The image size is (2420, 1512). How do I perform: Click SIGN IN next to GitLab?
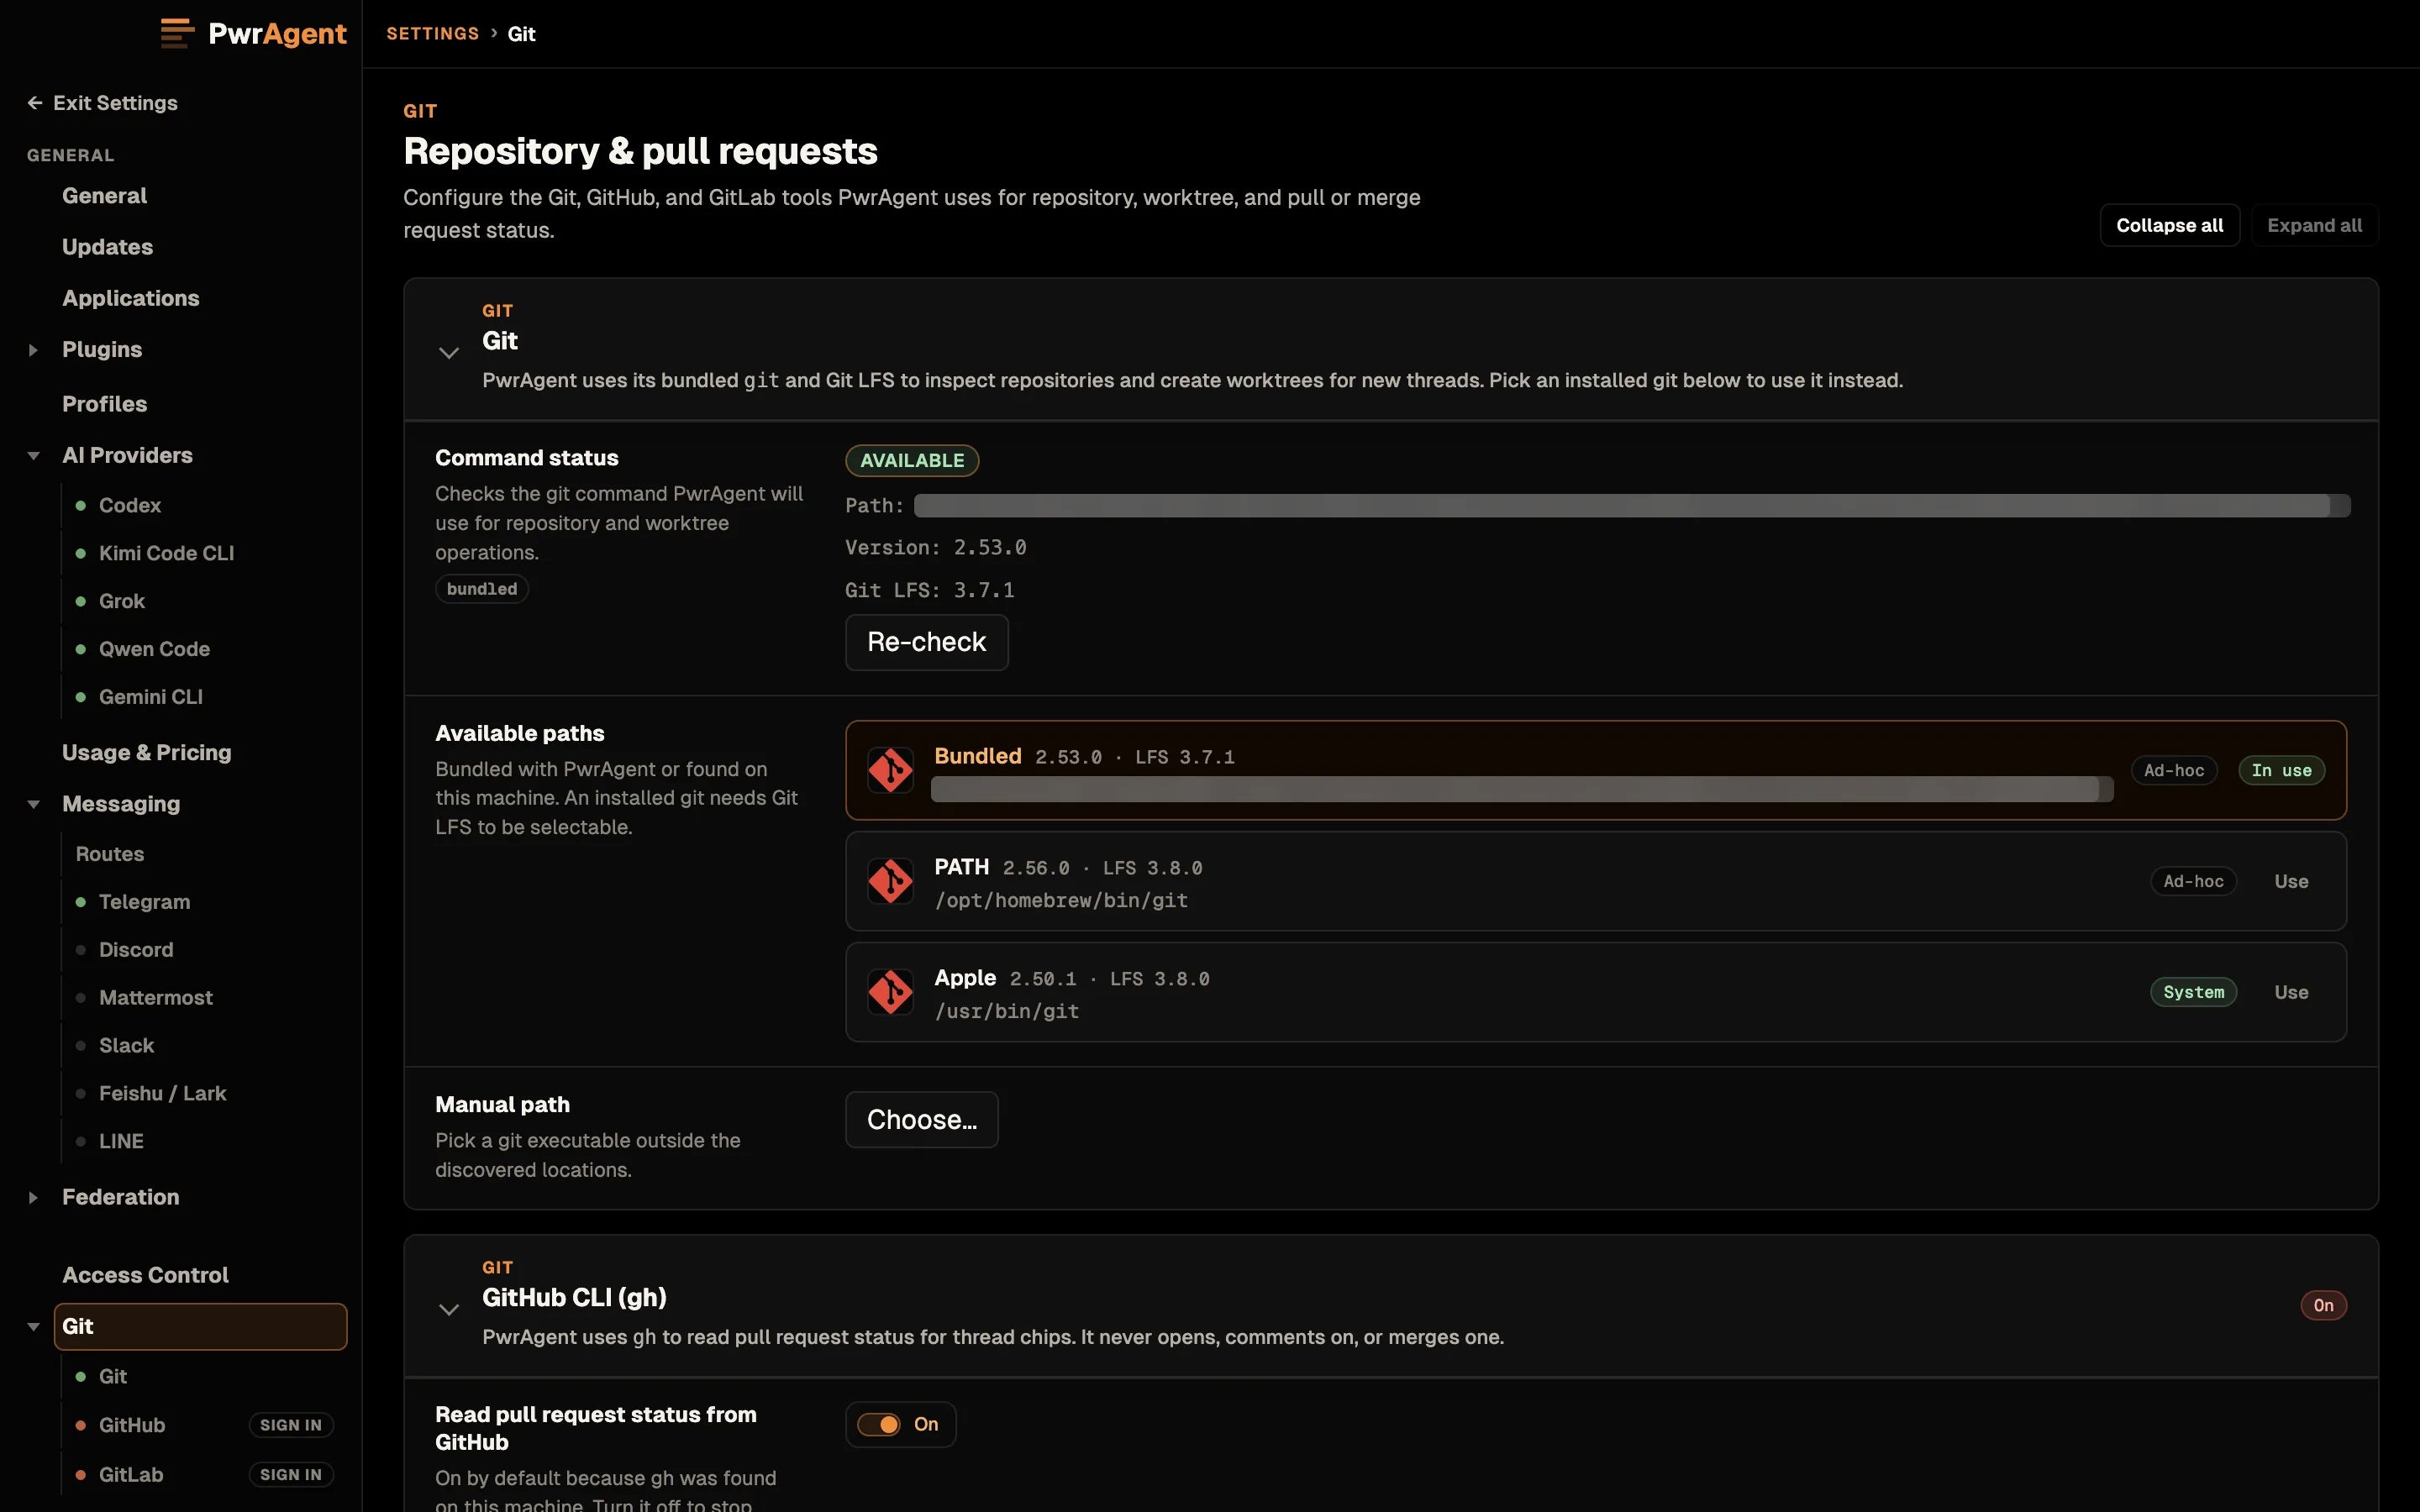[291, 1474]
